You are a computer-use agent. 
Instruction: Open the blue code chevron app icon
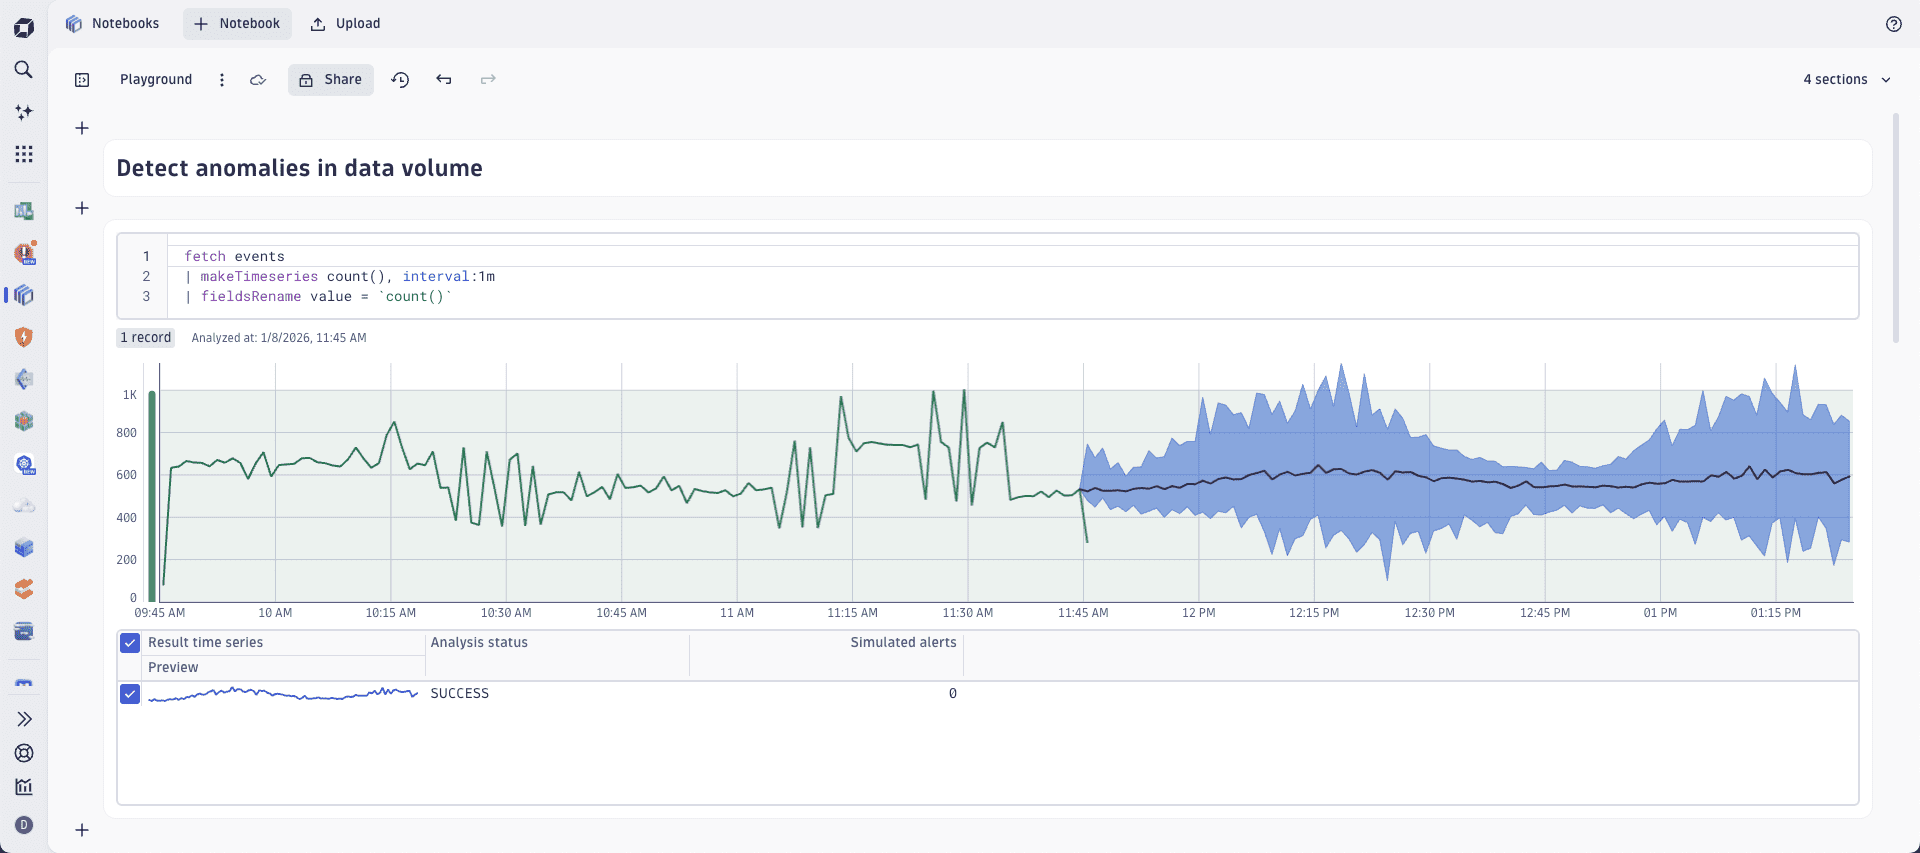[24, 379]
